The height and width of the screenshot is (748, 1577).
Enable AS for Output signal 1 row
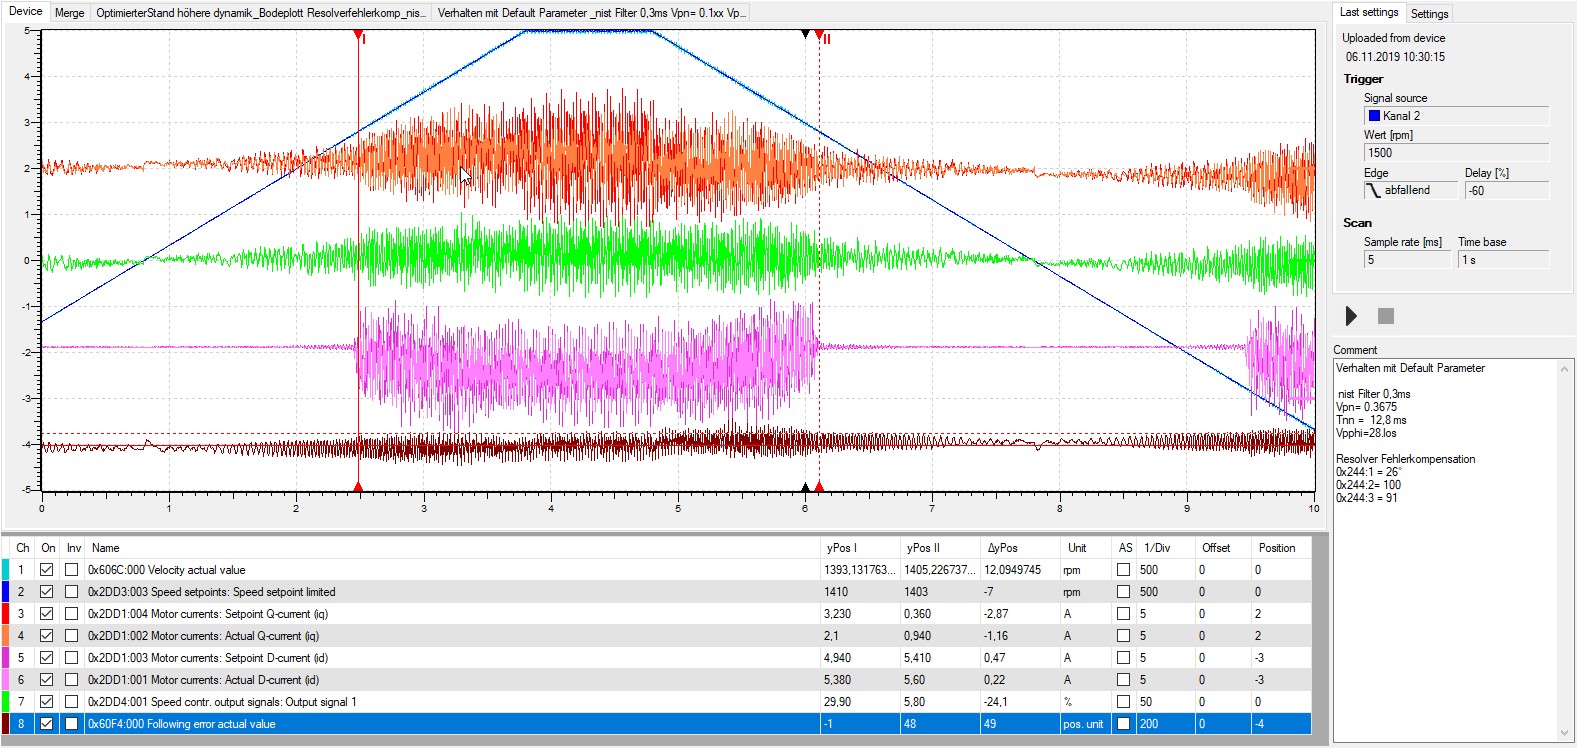(1123, 702)
